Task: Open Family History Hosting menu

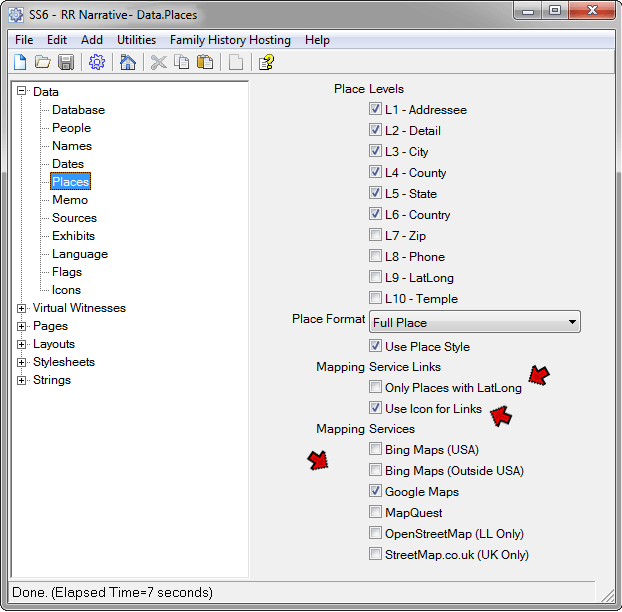Action: 230,40
